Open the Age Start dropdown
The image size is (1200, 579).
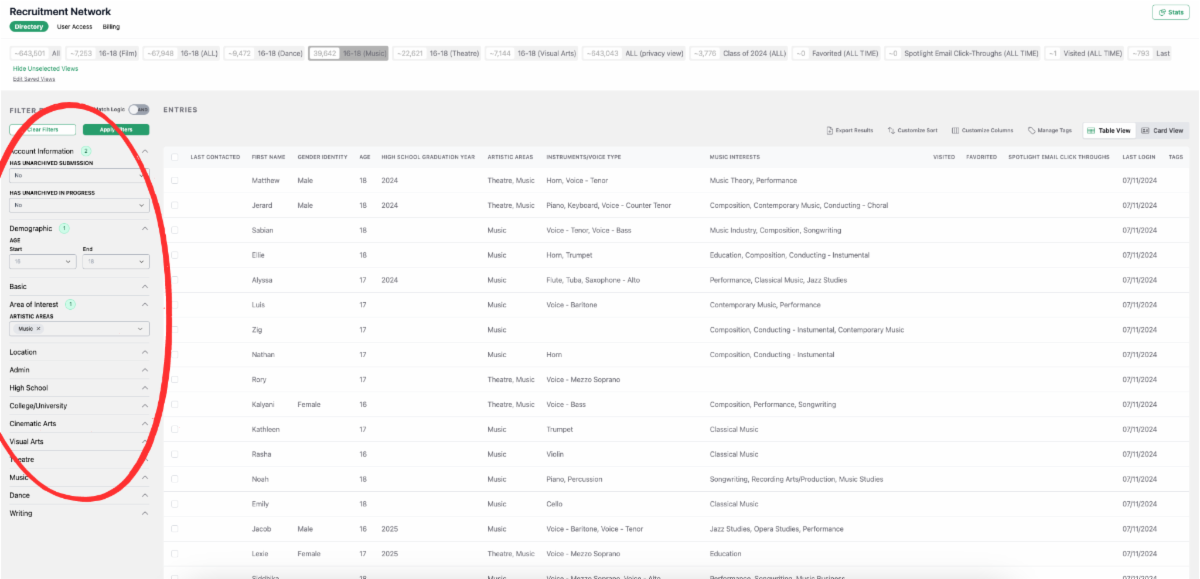pyautogui.click(x=42, y=262)
